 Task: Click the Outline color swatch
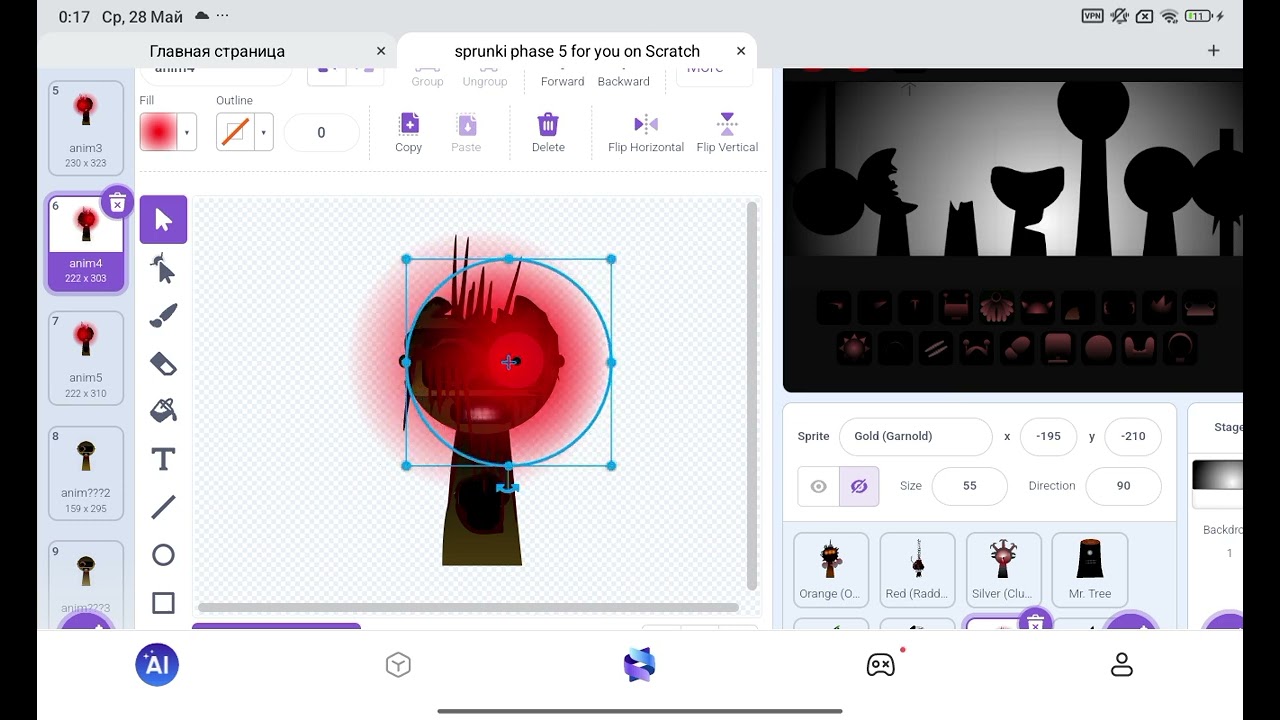(x=236, y=132)
